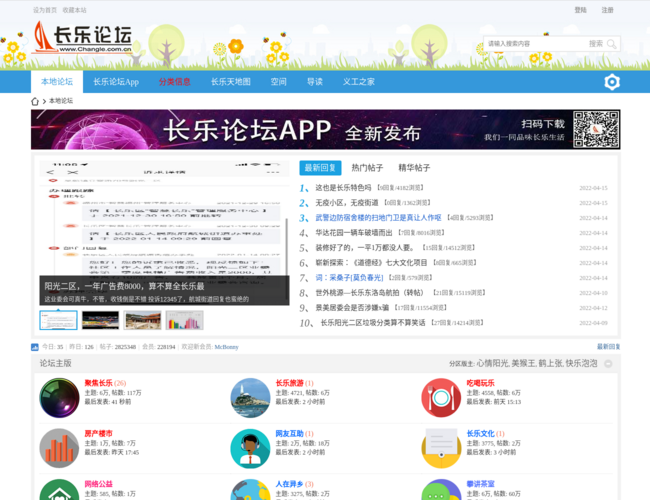The height and width of the screenshot is (500, 650).
Task: Click the search magnifier icon
Action: click(x=611, y=44)
